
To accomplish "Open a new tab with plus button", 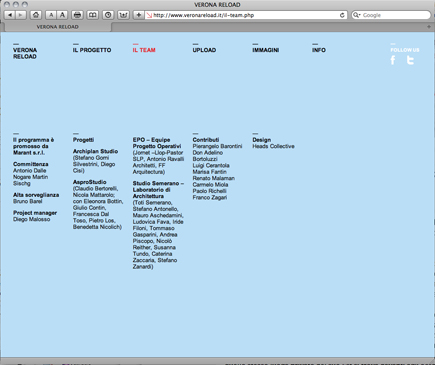I will coord(429,27).
